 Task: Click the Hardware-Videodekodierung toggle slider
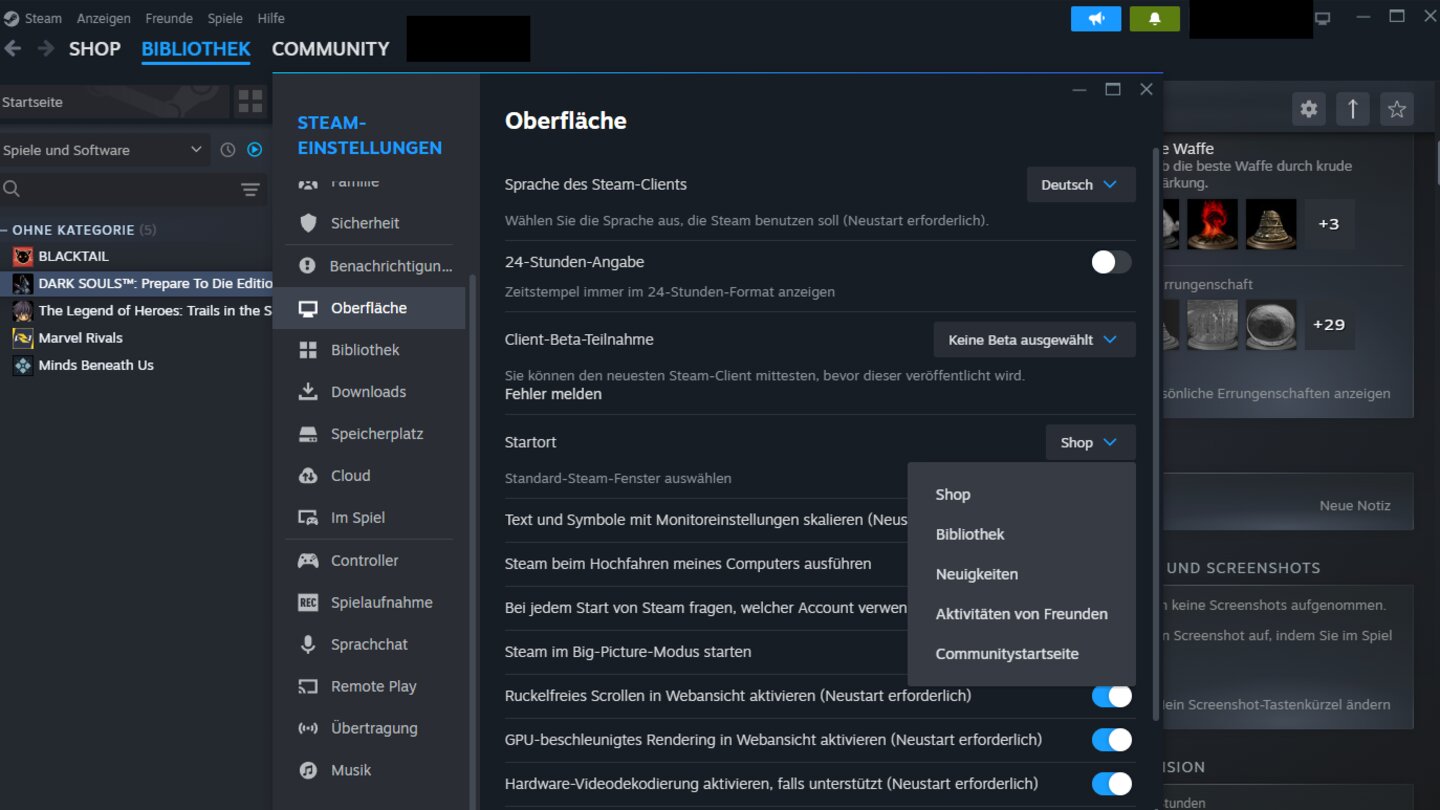click(1111, 783)
